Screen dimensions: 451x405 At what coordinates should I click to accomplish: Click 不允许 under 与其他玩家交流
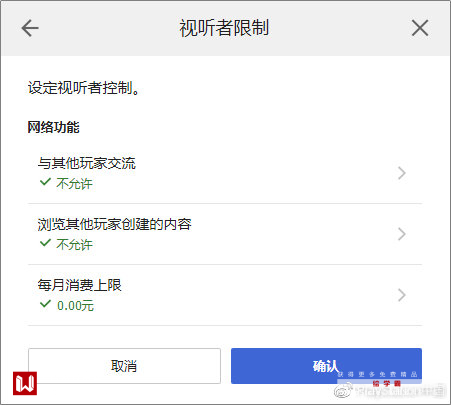[74, 184]
